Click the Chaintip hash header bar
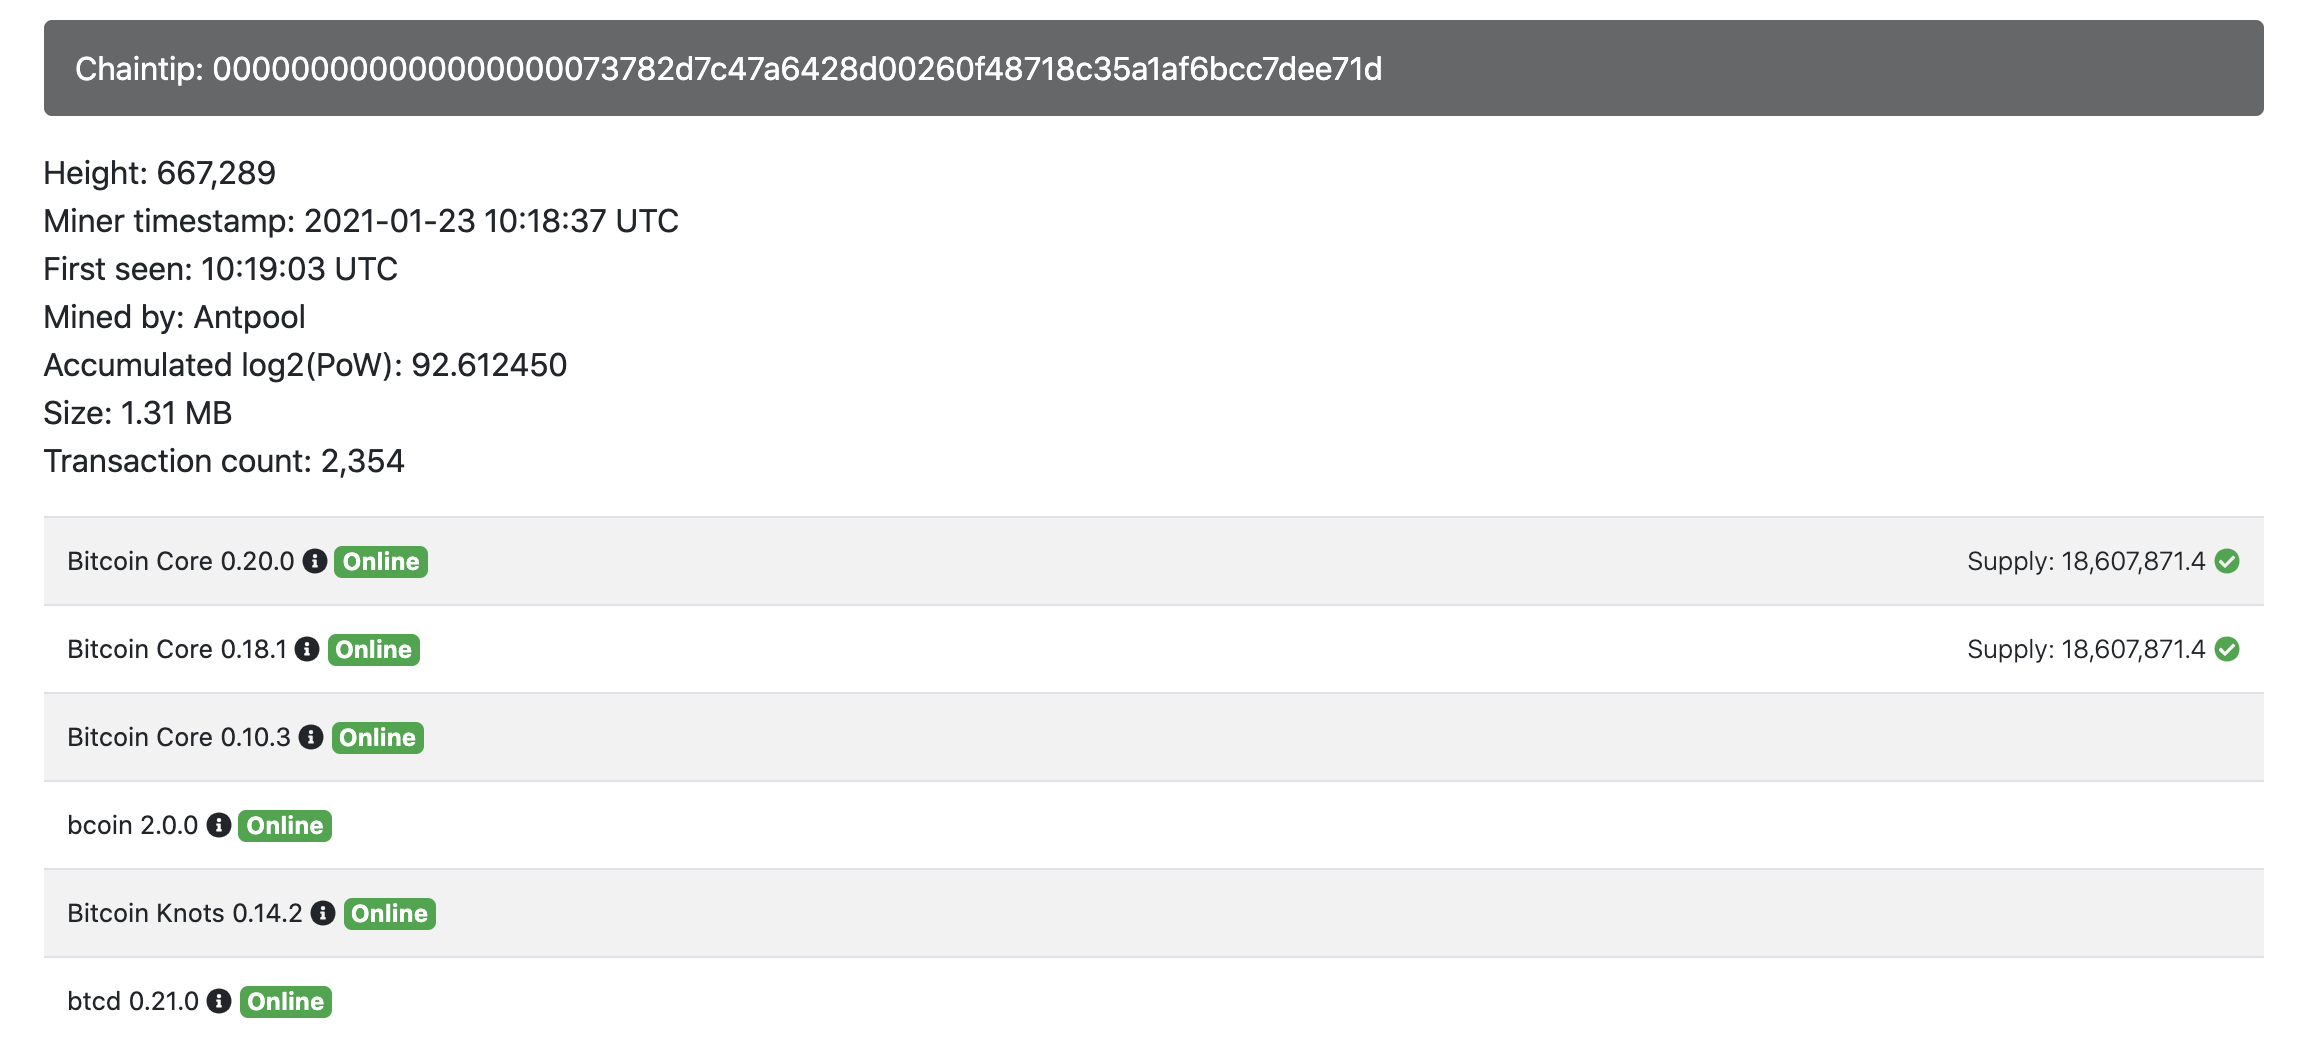Image resolution: width=2320 pixels, height=1052 pixels. (x=1153, y=68)
